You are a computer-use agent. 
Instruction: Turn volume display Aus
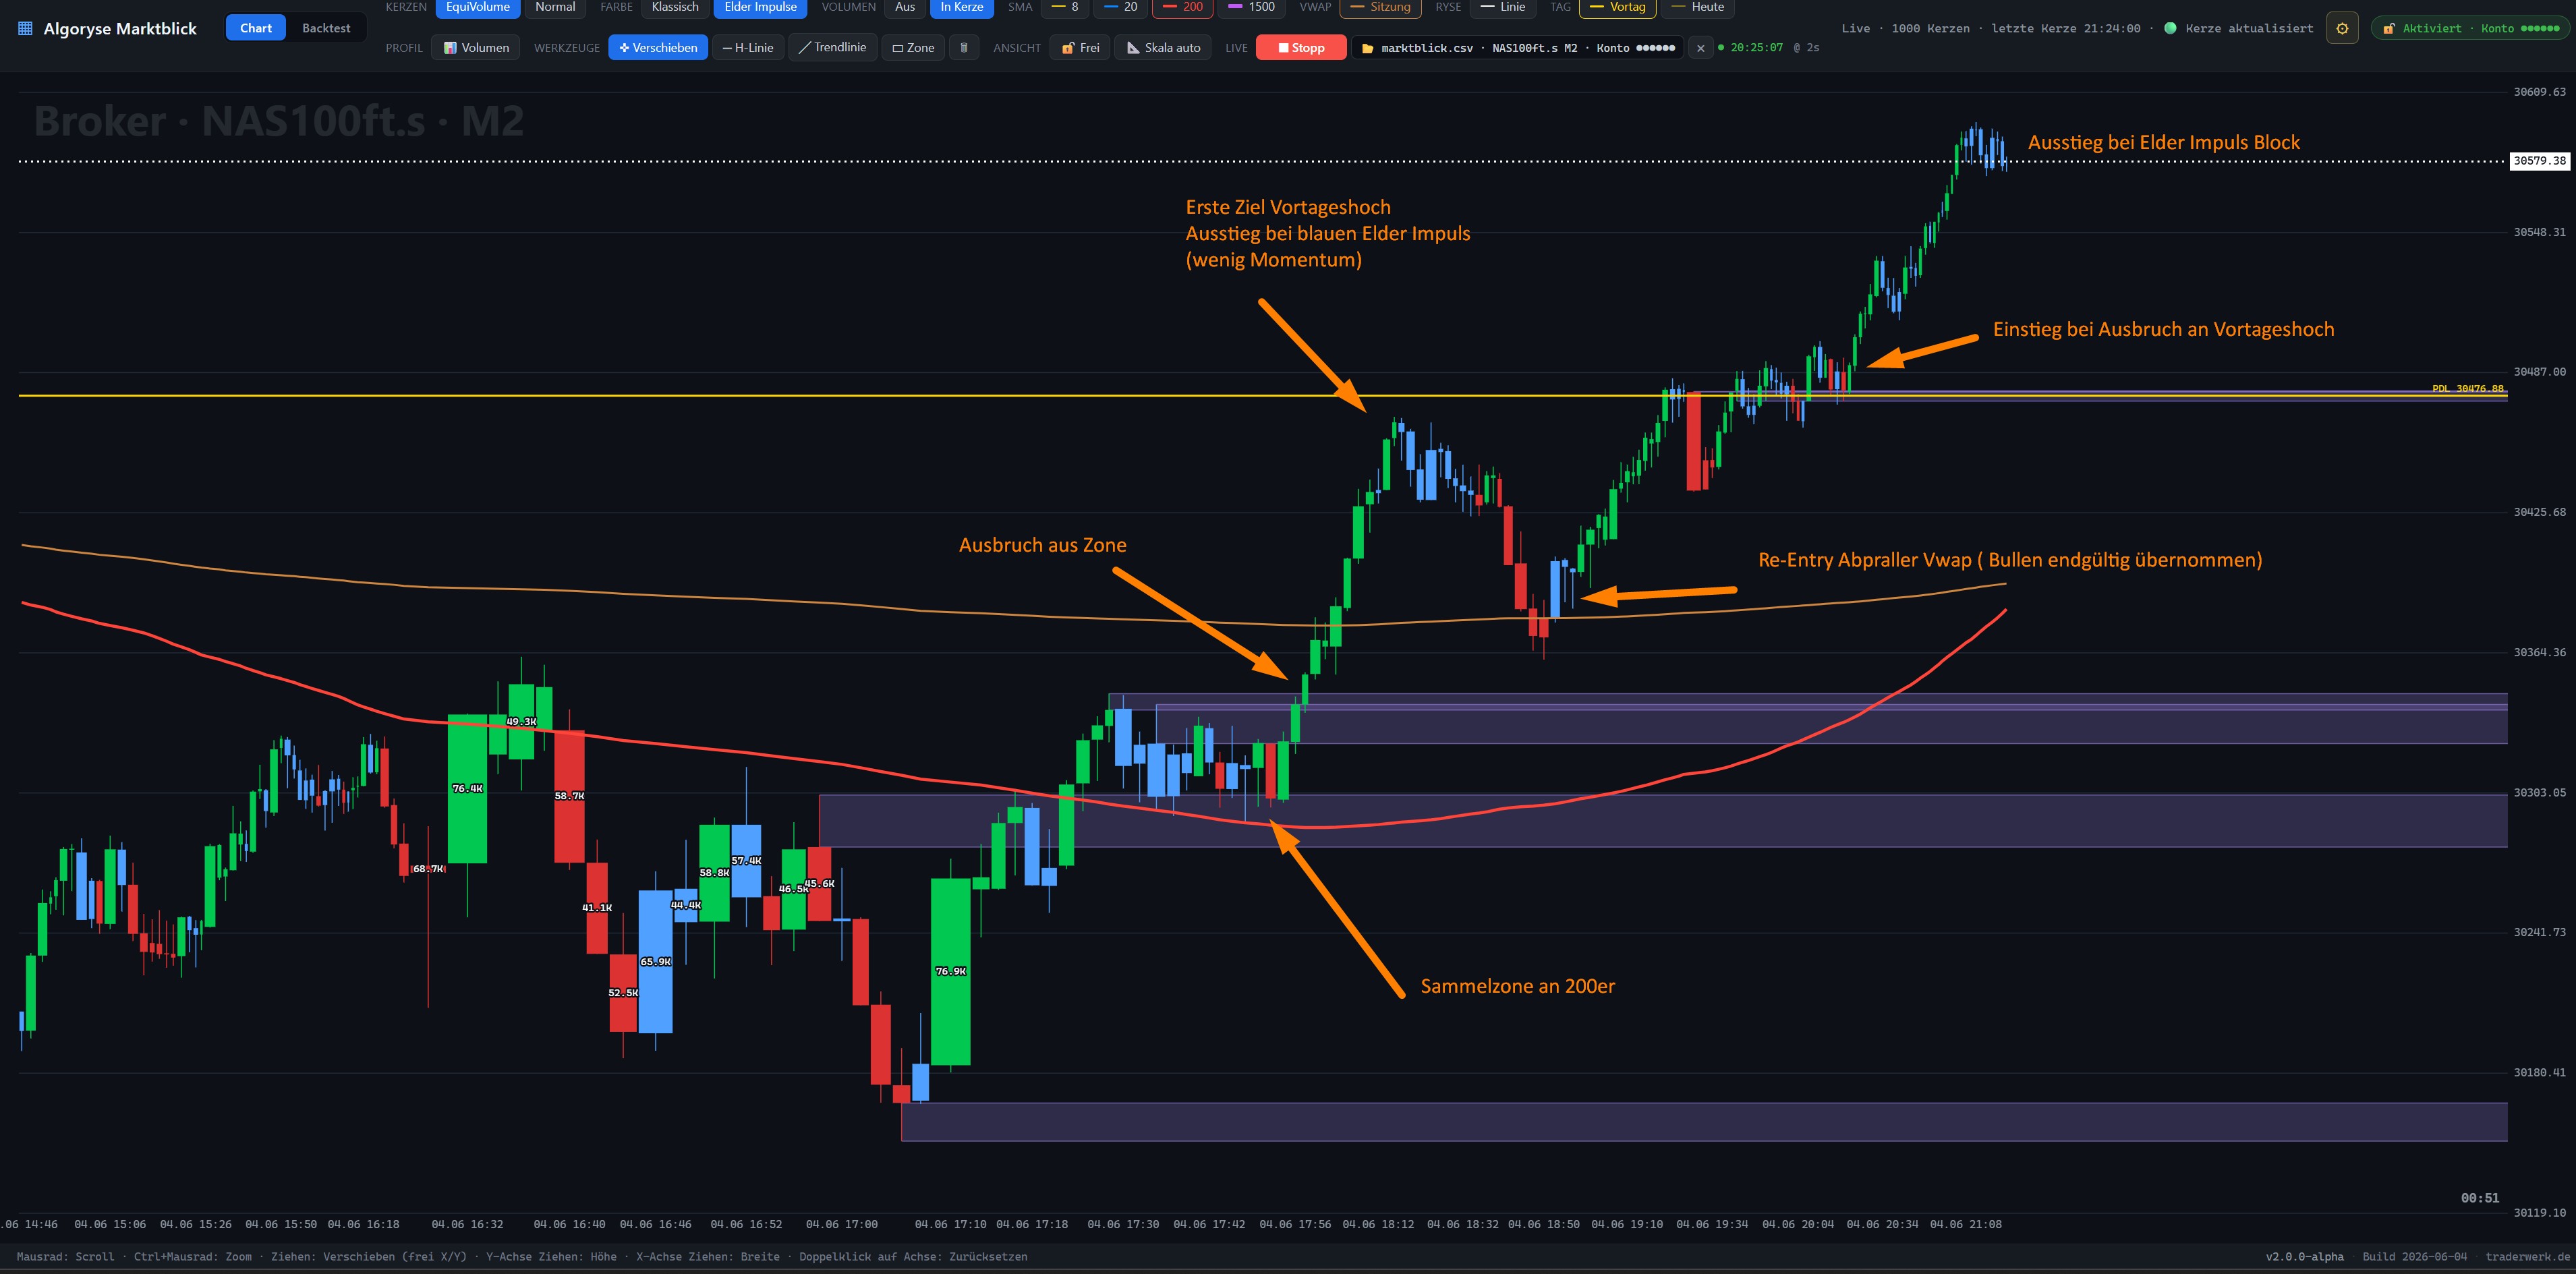tap(905, 7)
